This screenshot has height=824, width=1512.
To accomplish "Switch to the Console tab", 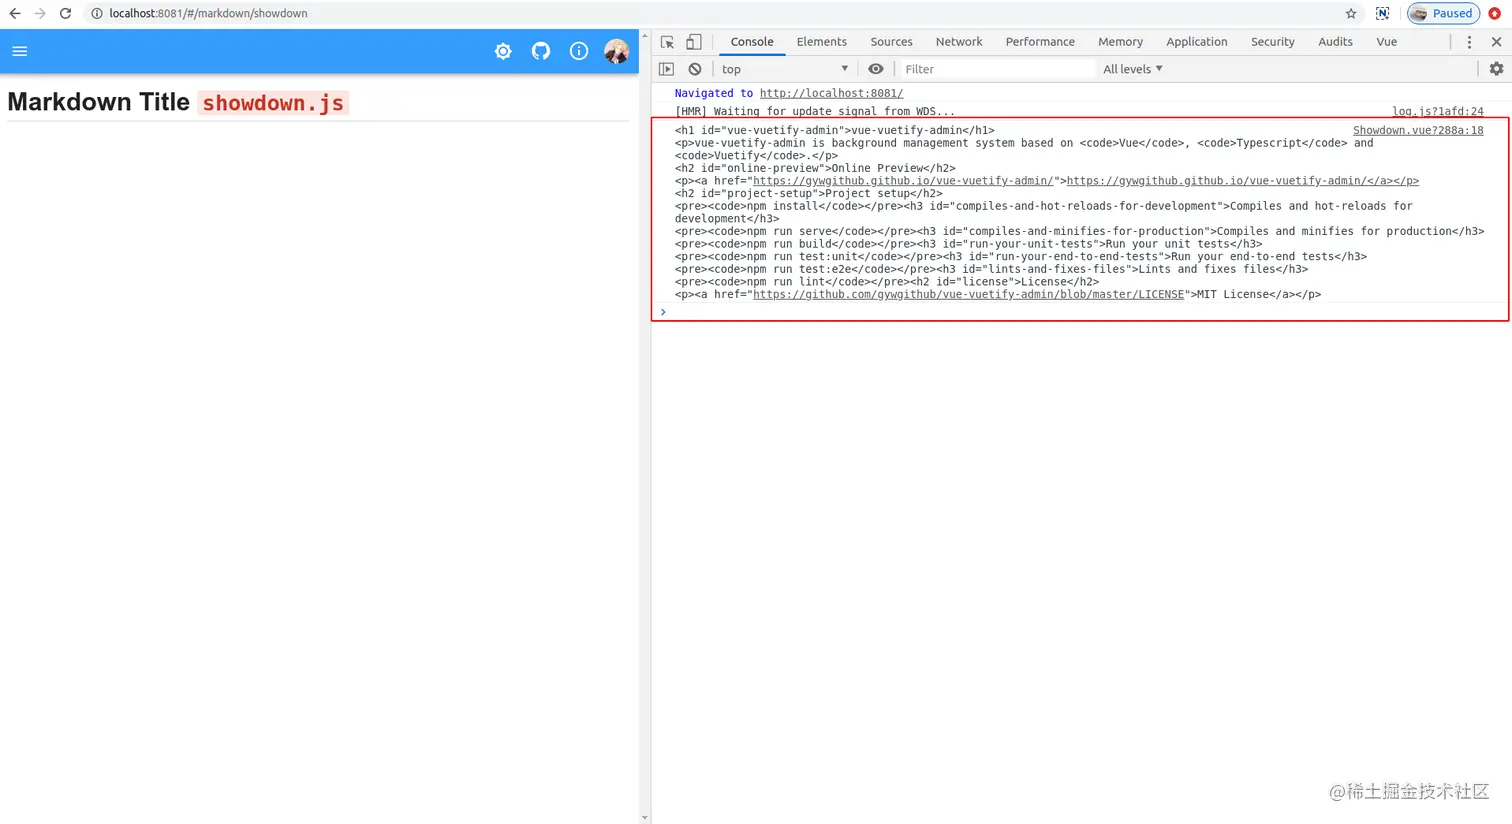I will click(x=752, y=42).
